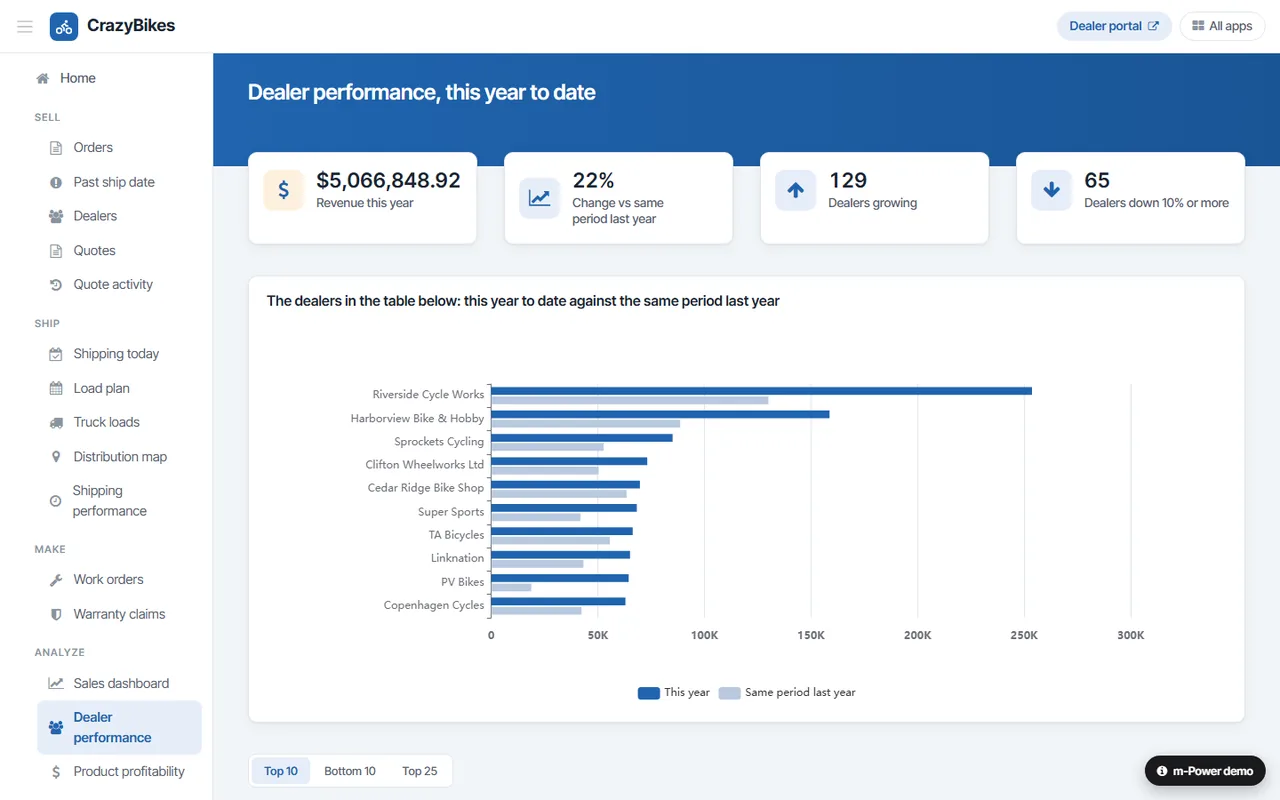Click the Load plan calendar icon
This screenshot has height=800, width=1280.
coord(56,388)
